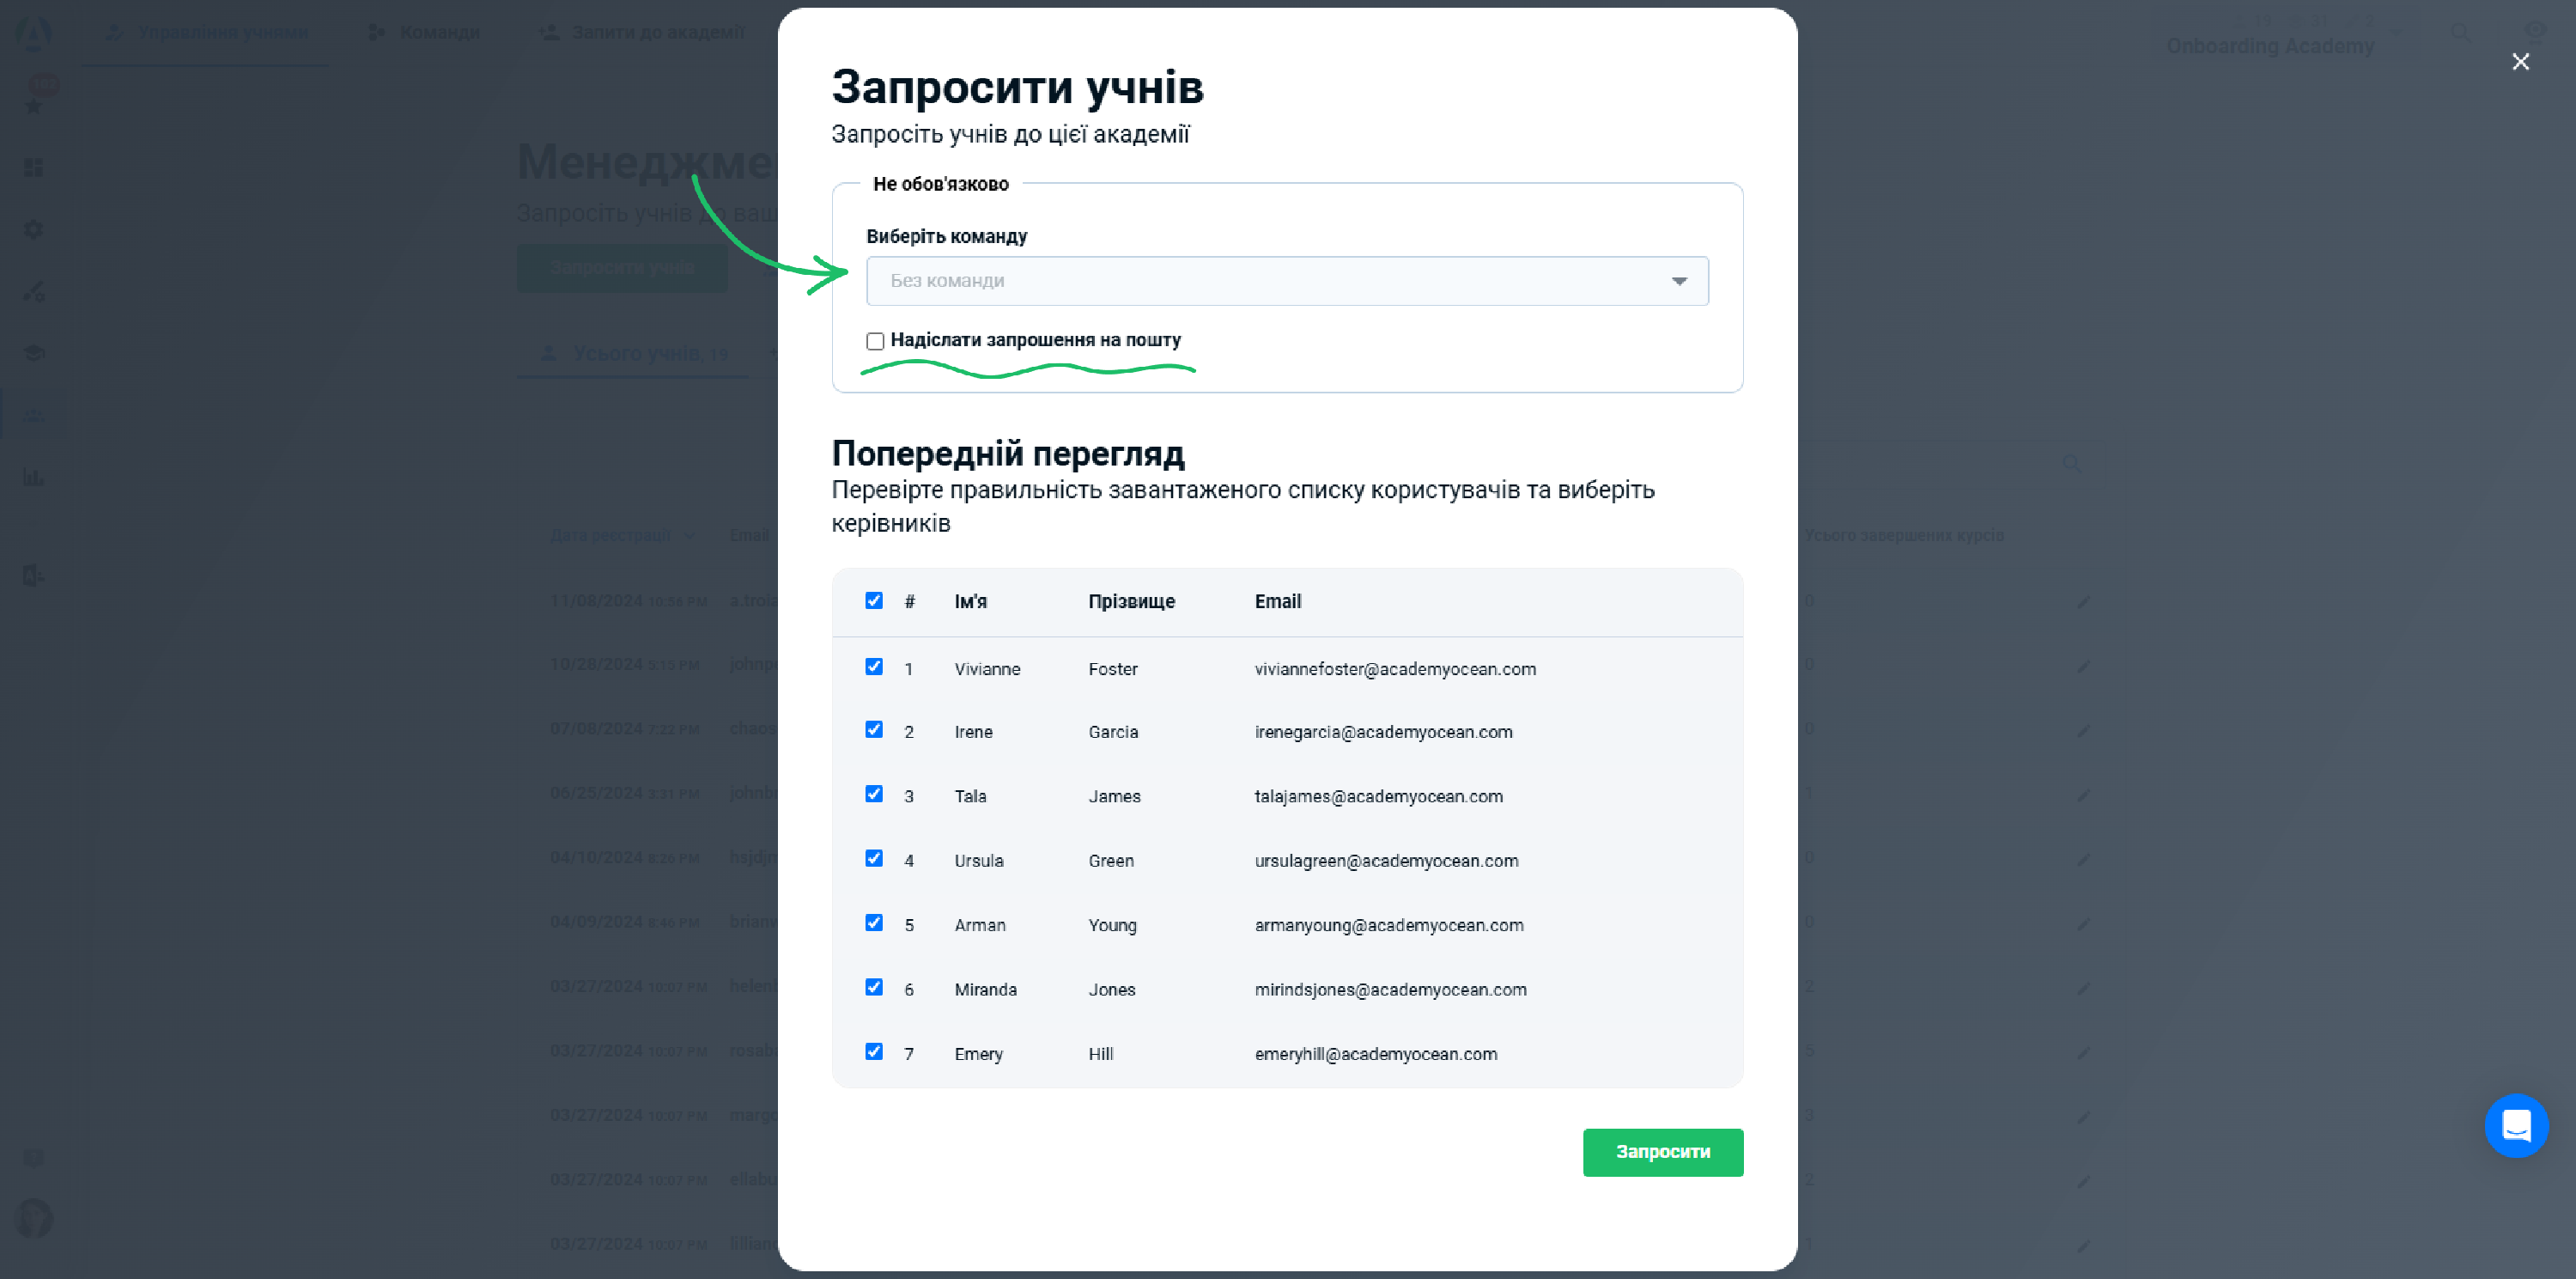Click email ursulagreen@academyocean.com

[x=1386, y=861]
